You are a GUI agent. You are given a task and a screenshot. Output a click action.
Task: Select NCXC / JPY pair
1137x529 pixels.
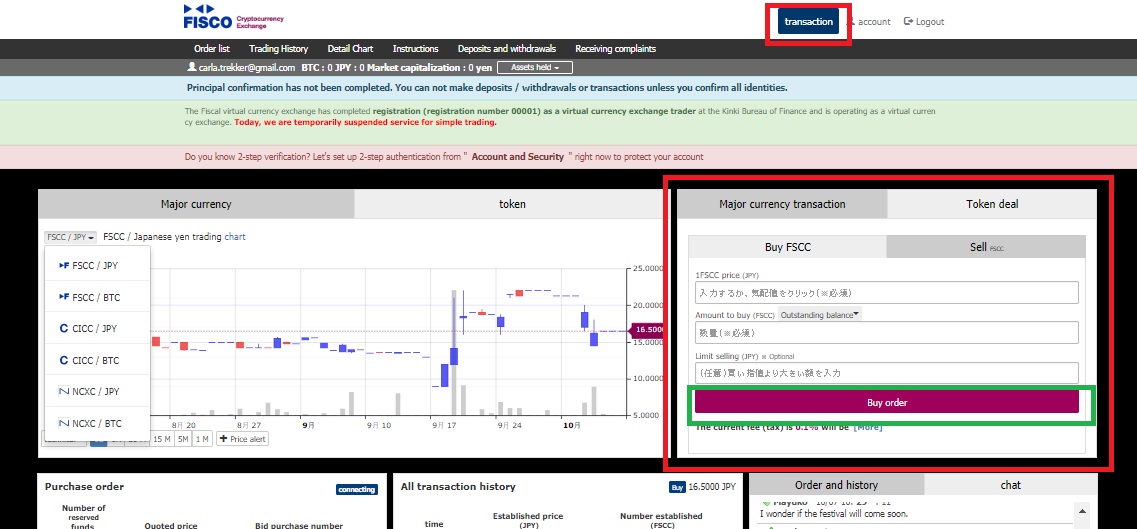click(x=97, y=391)
